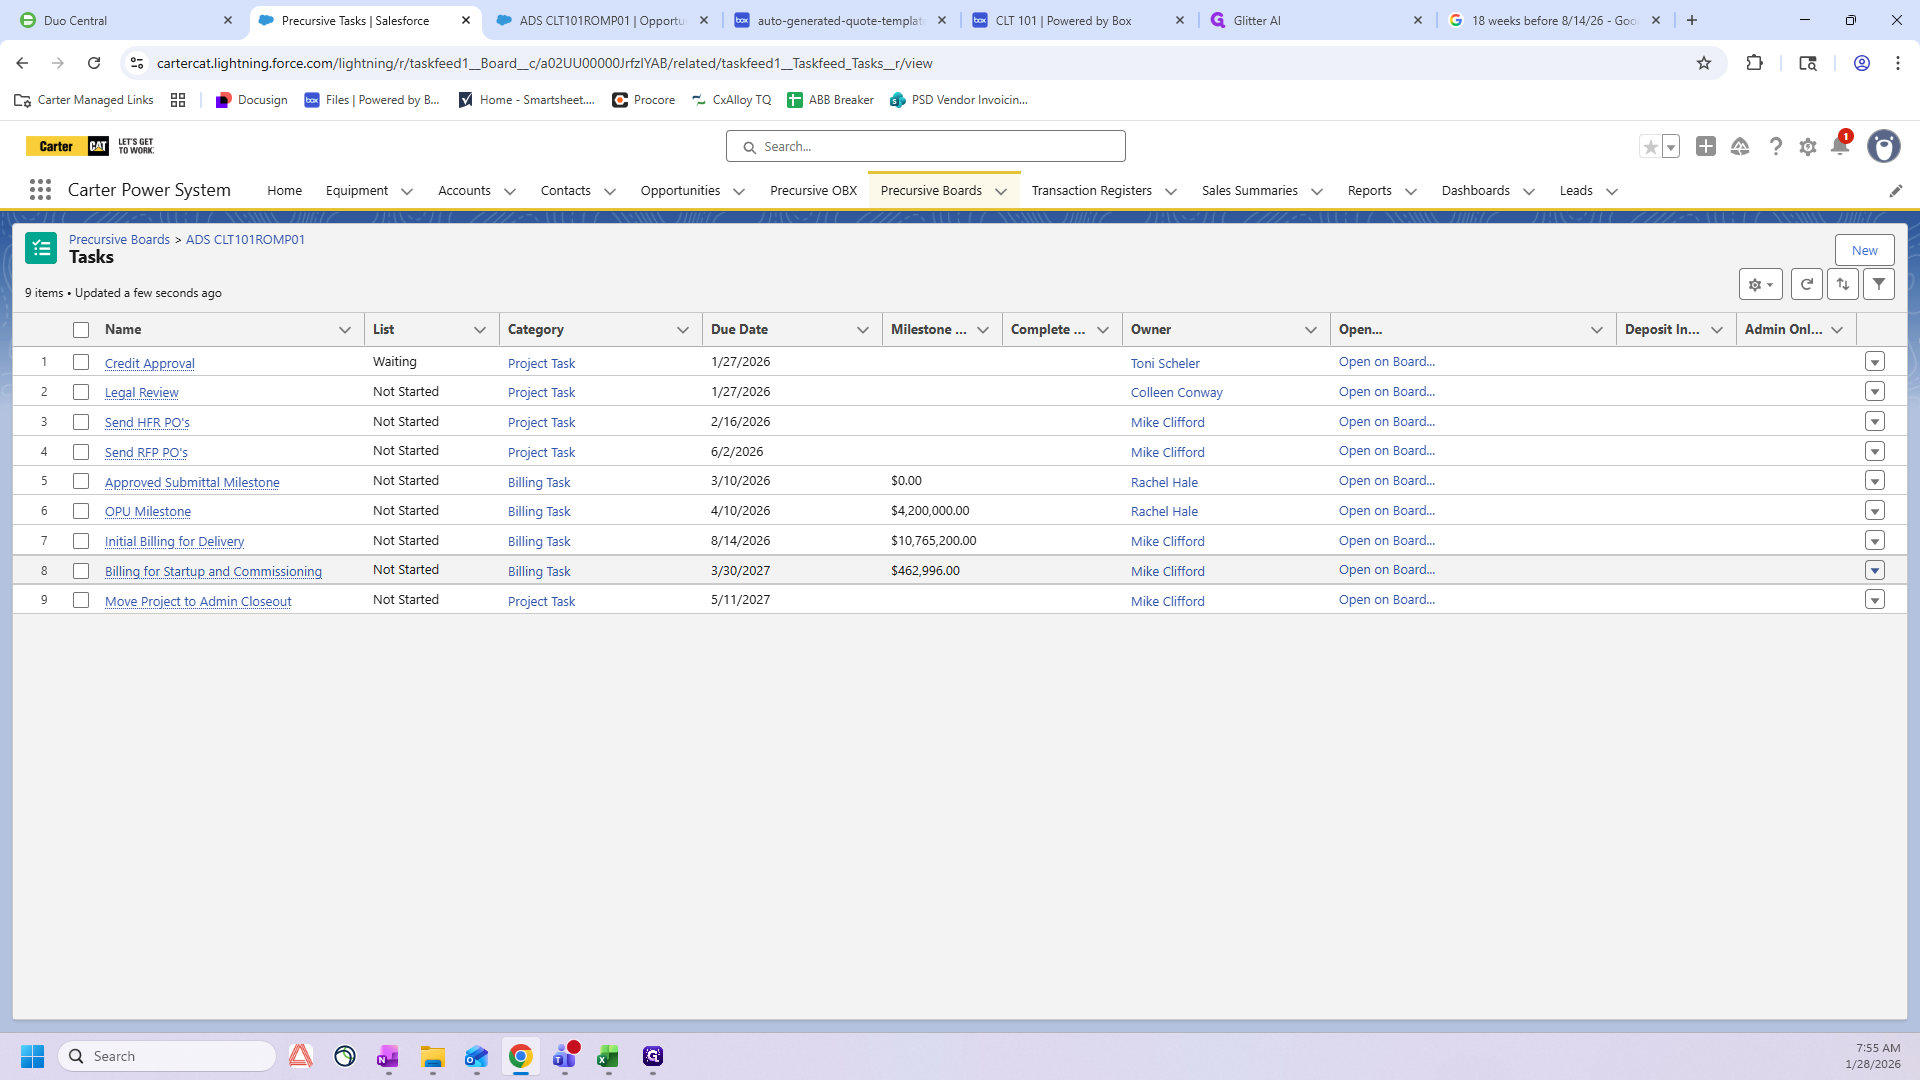This screenshot has height=1080, width=1920.
Task: Click the Help question mark icon
Action: click(x=1775, y=147)
